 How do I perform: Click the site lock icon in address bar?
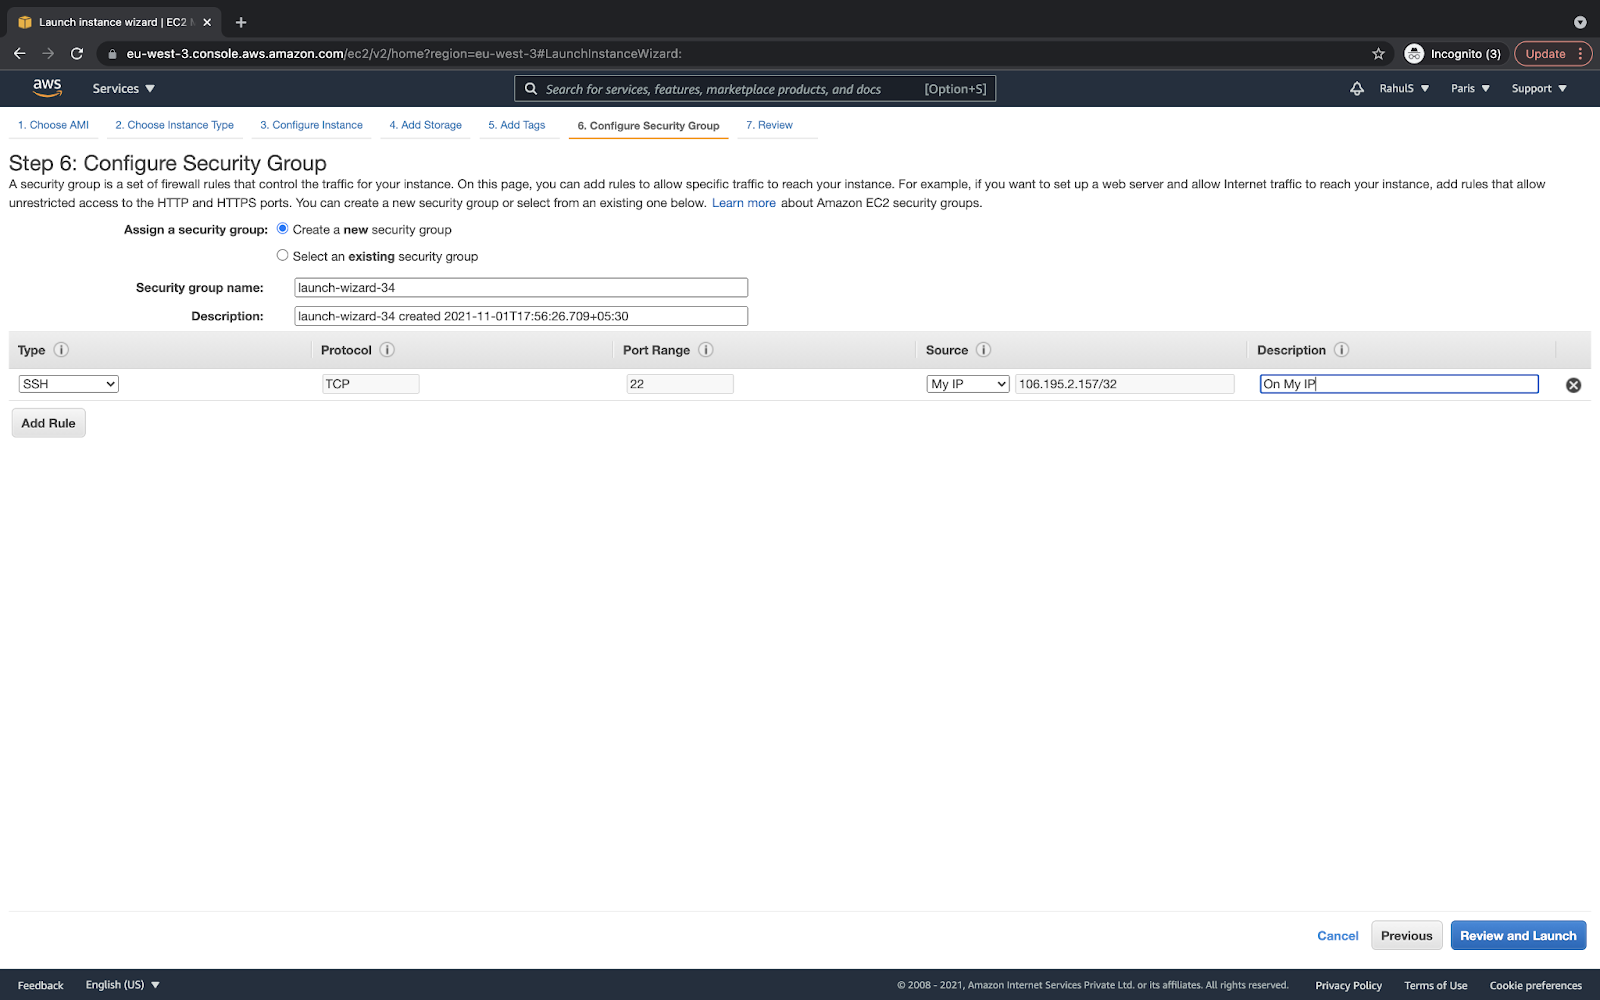coord(113,54)
